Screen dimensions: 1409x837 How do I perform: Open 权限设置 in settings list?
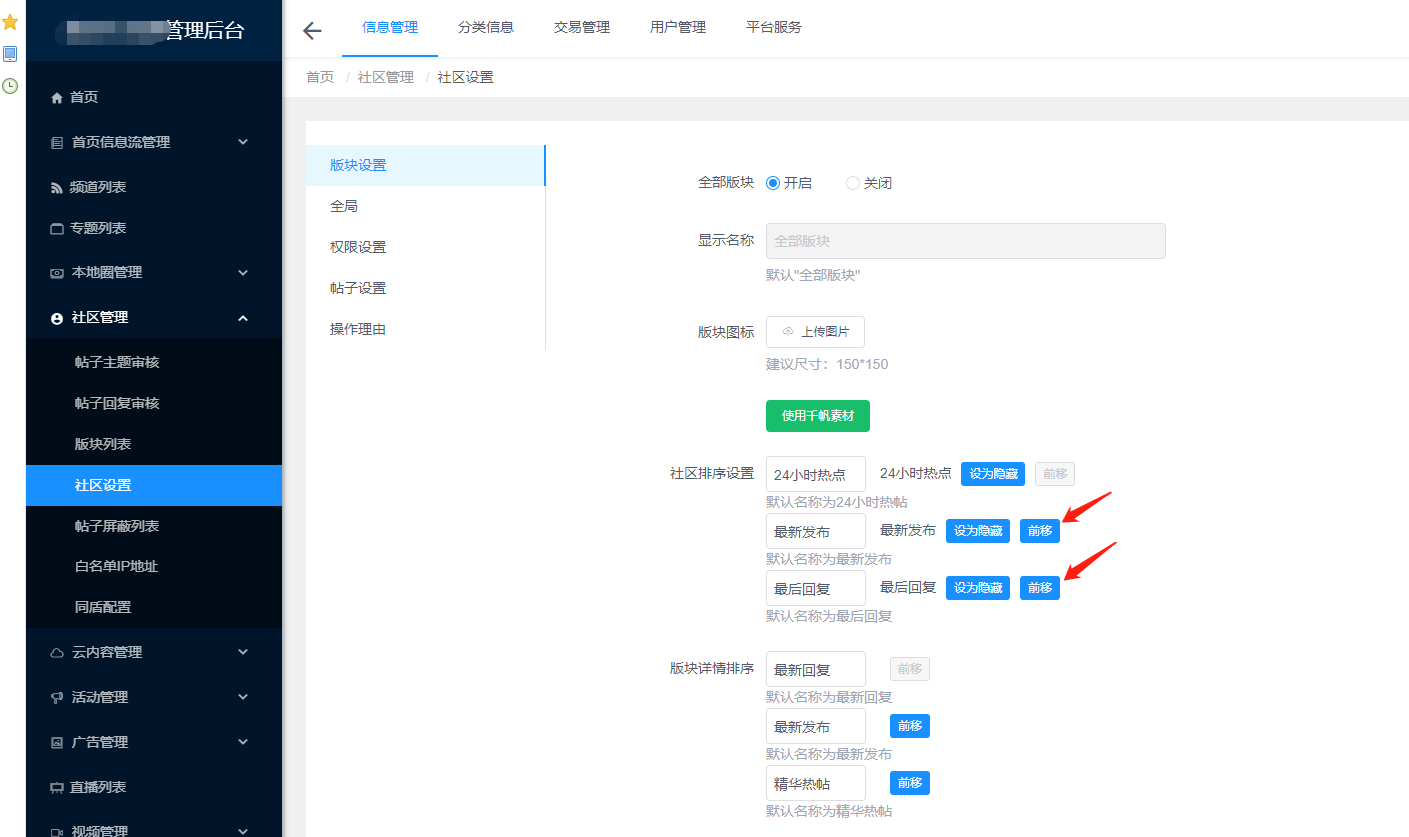click(425, 247)
